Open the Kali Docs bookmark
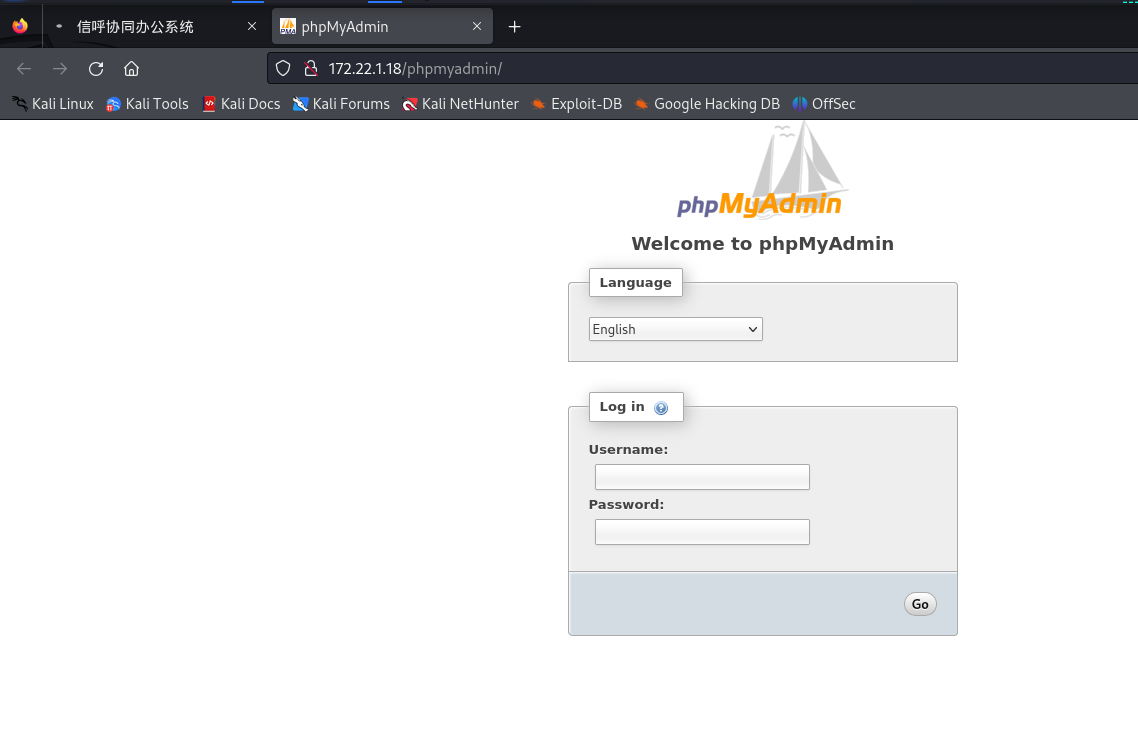The height and width of the screenshot is (739, 1138). pyautogui.click(x=241, y=104)
